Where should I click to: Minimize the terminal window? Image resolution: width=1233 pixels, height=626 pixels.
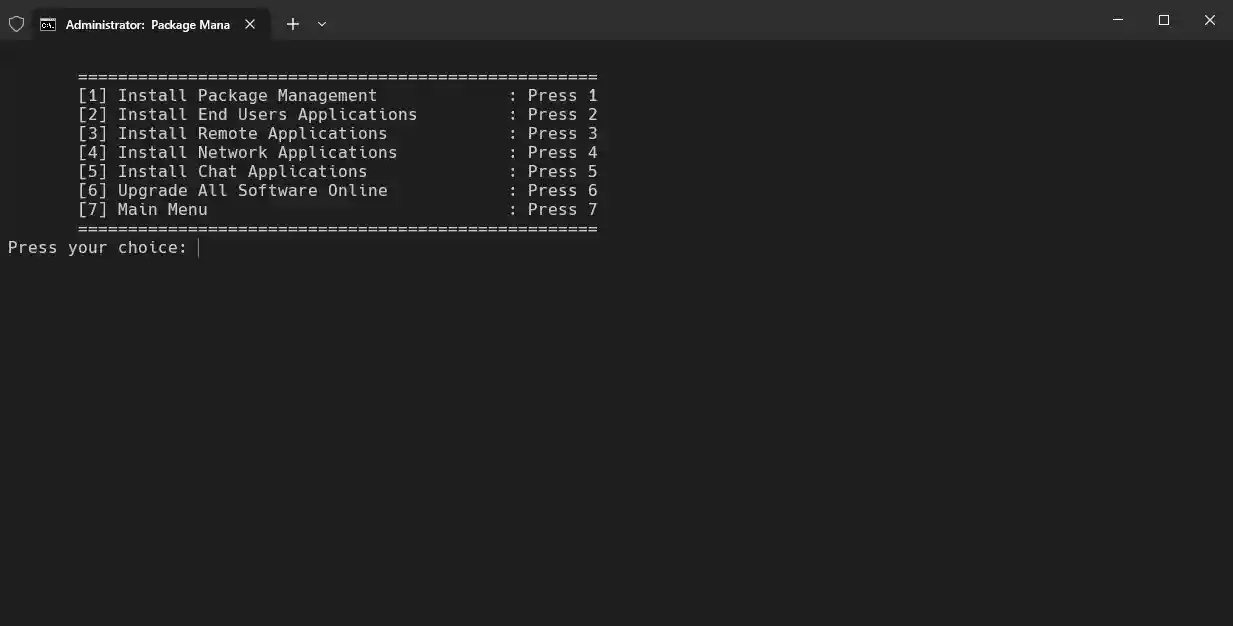click(x=1117, y=19)
